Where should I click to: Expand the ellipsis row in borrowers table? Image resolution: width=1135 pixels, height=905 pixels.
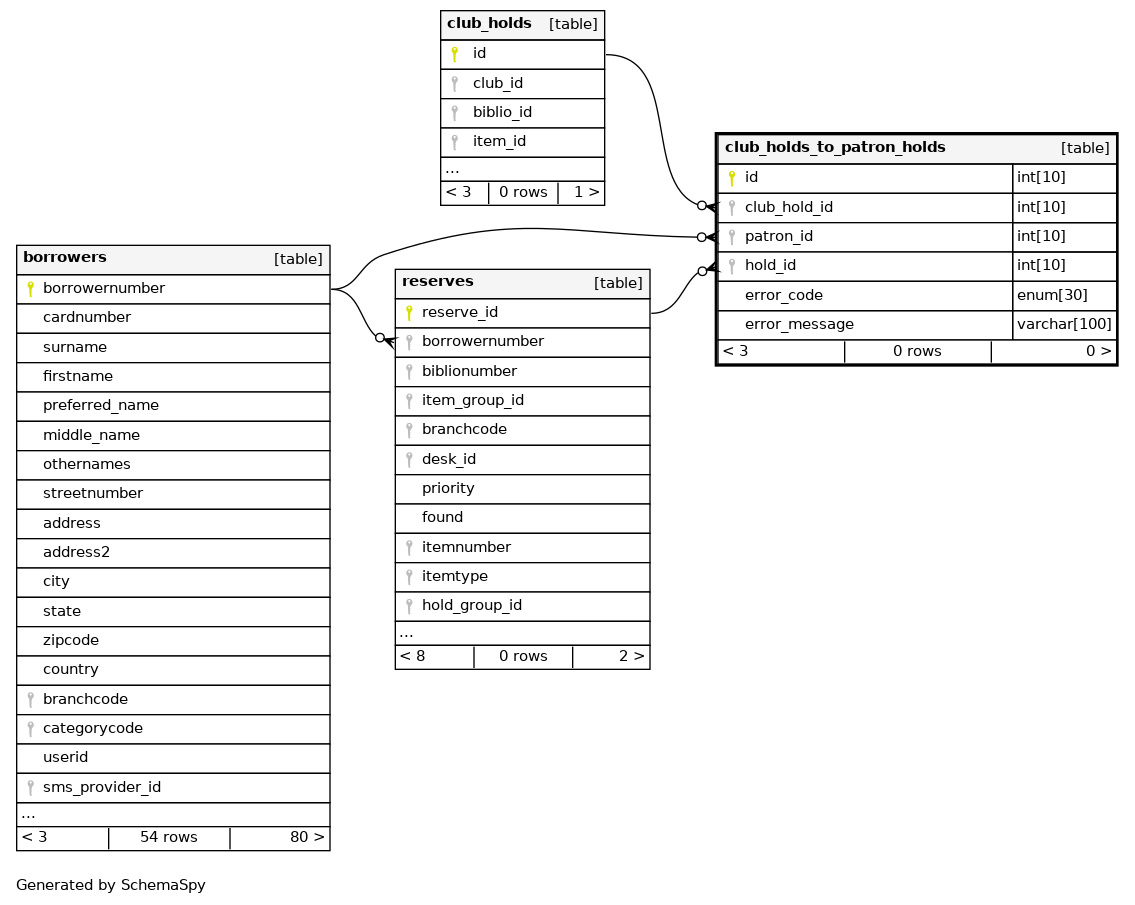(29, 814)
